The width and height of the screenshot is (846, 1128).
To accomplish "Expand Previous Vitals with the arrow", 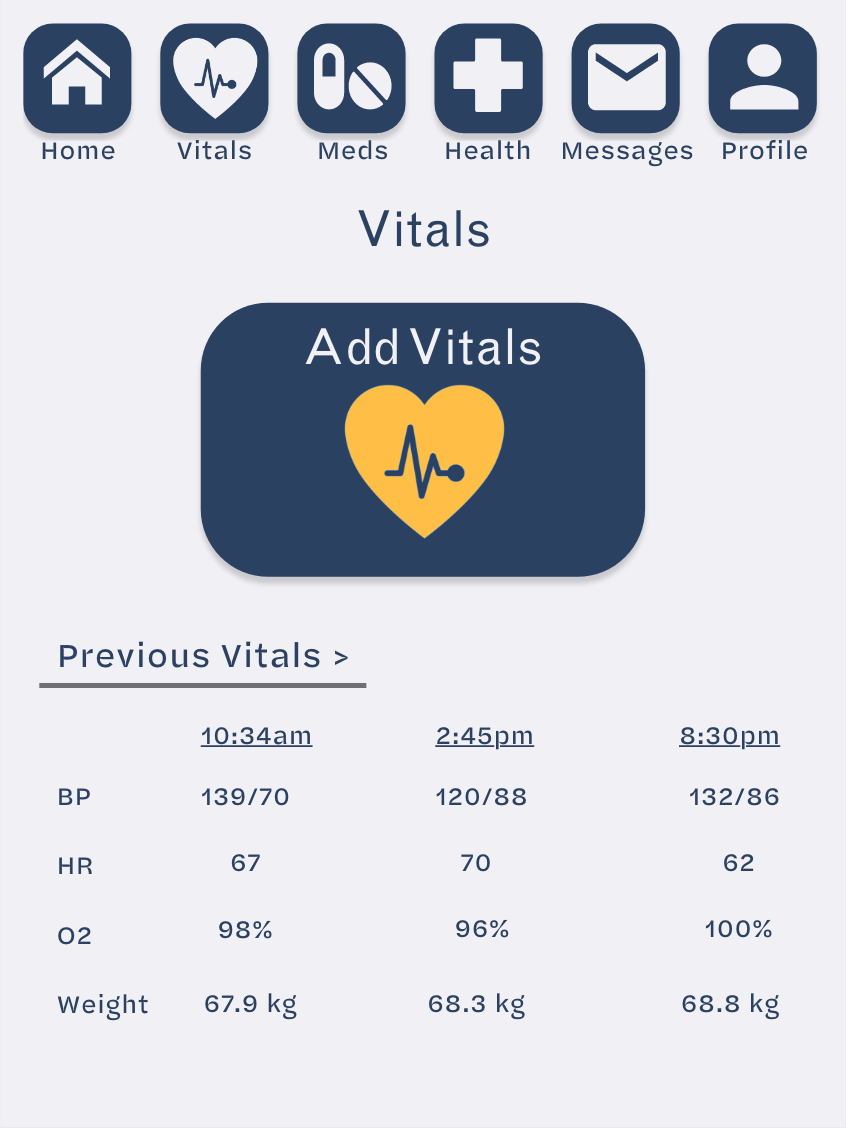I will tap(203, 656).
